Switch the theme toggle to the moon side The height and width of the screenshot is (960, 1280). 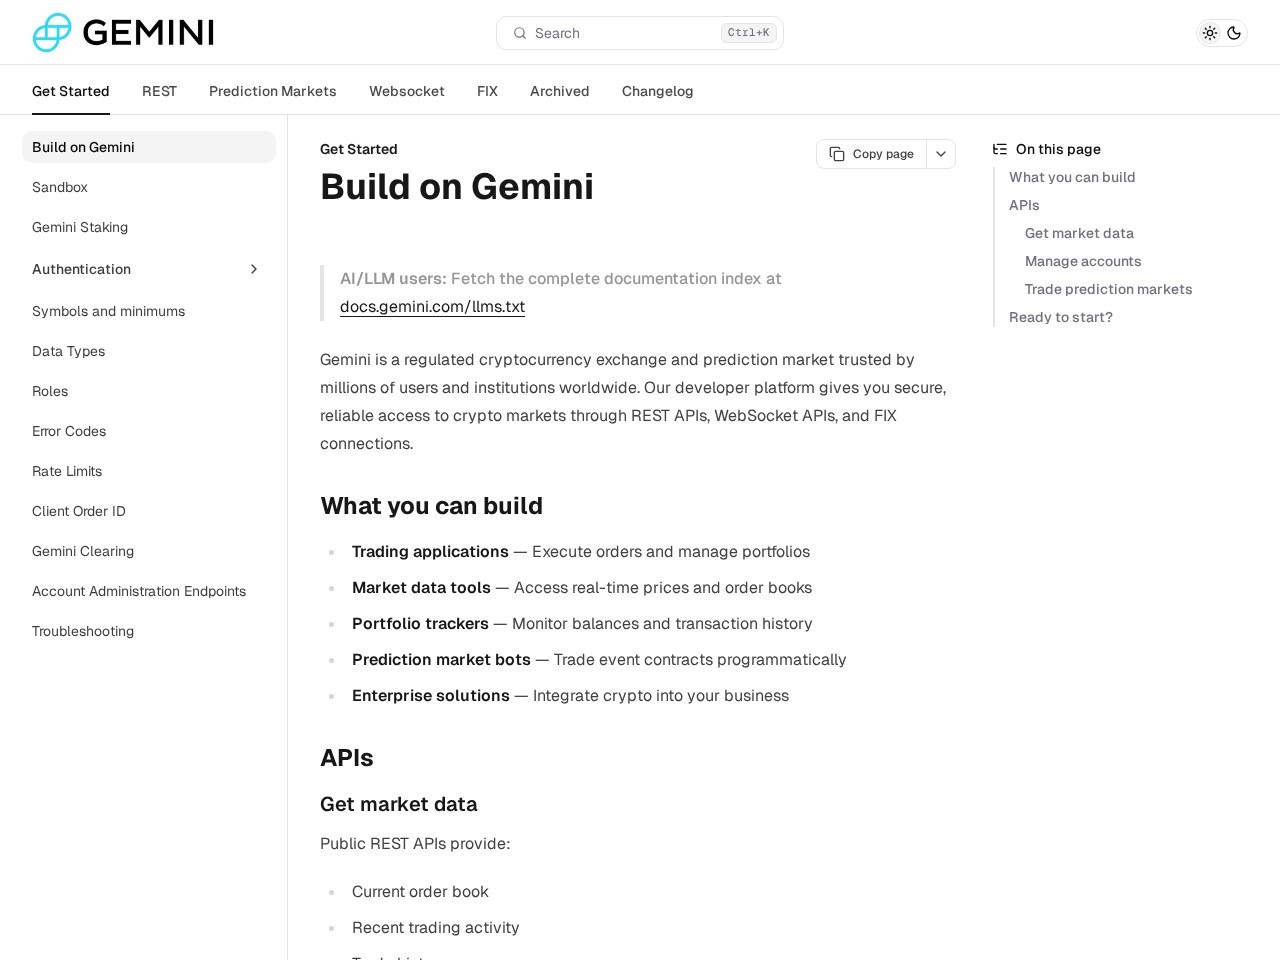click(x=1234, y=33)
